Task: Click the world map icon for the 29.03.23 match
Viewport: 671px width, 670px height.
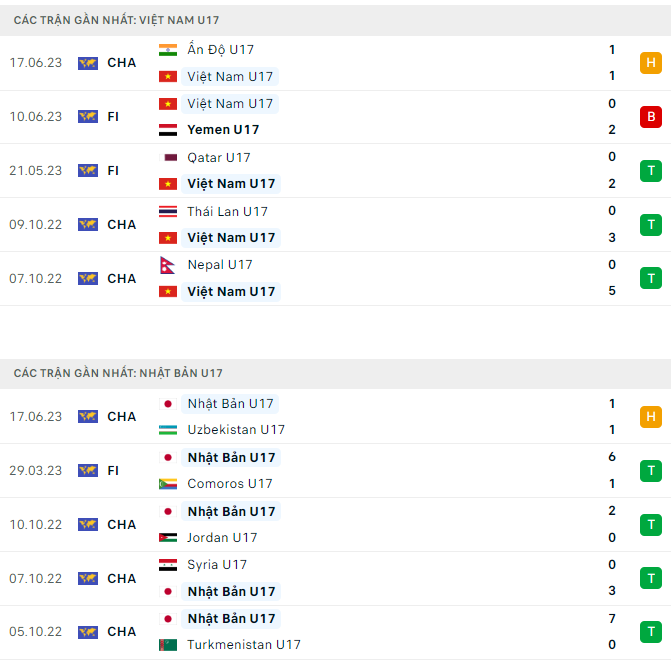Action: point(88,471)
